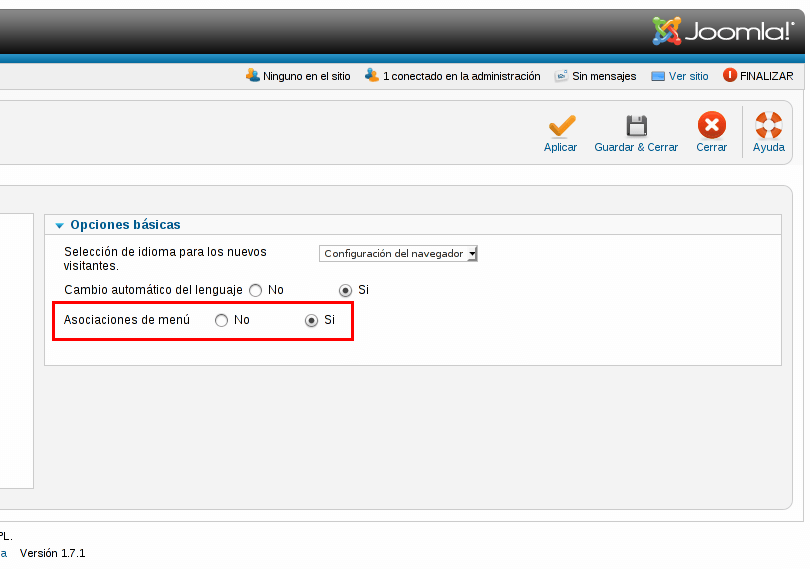This screenshot has height=569, width=810.
Task: Click the red Cerrar X icon
Action: tap(712, 125)
